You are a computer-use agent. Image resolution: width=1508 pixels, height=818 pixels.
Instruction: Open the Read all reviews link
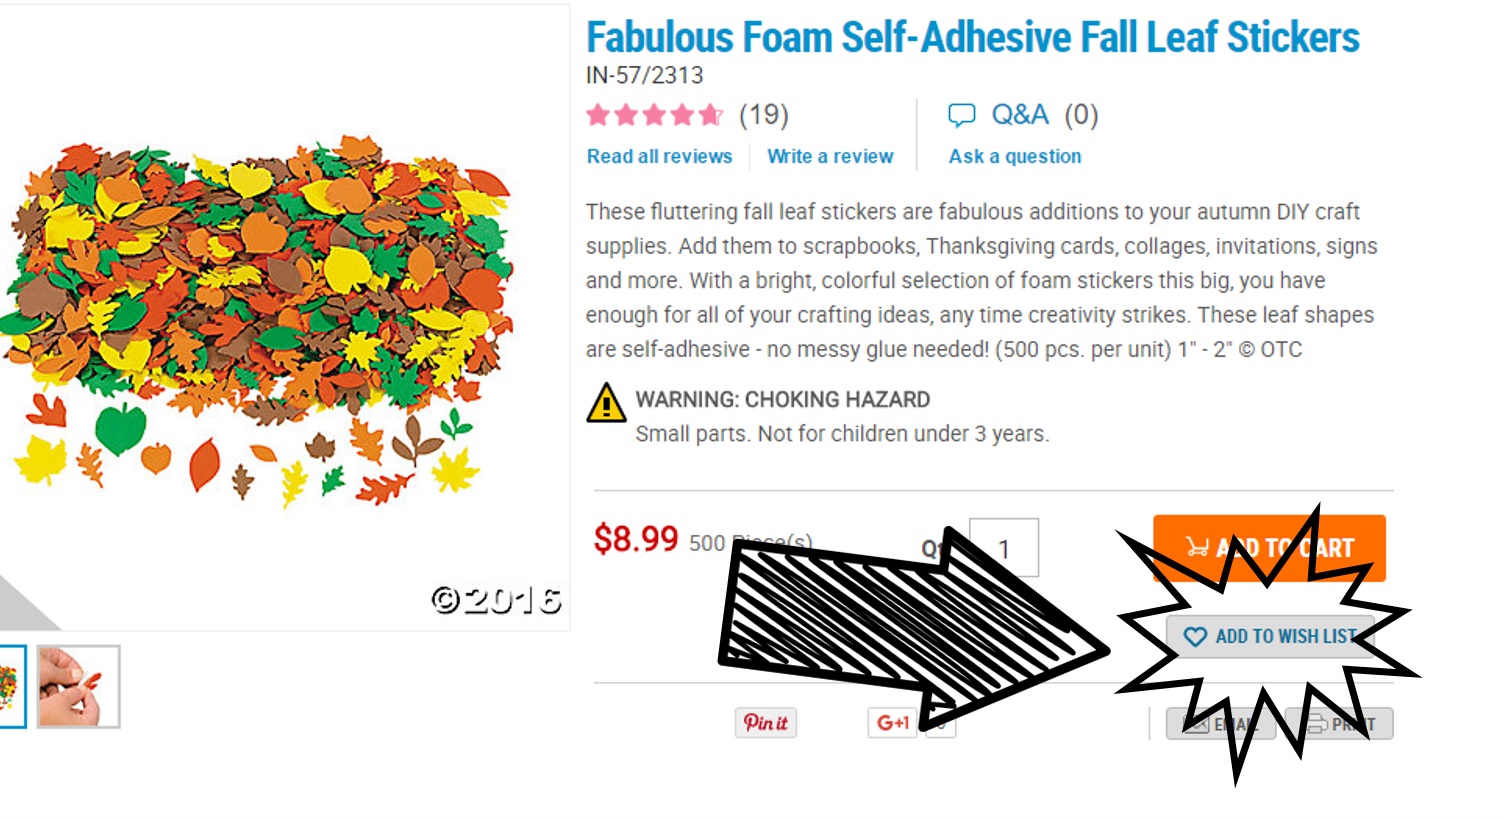point(659,156)
